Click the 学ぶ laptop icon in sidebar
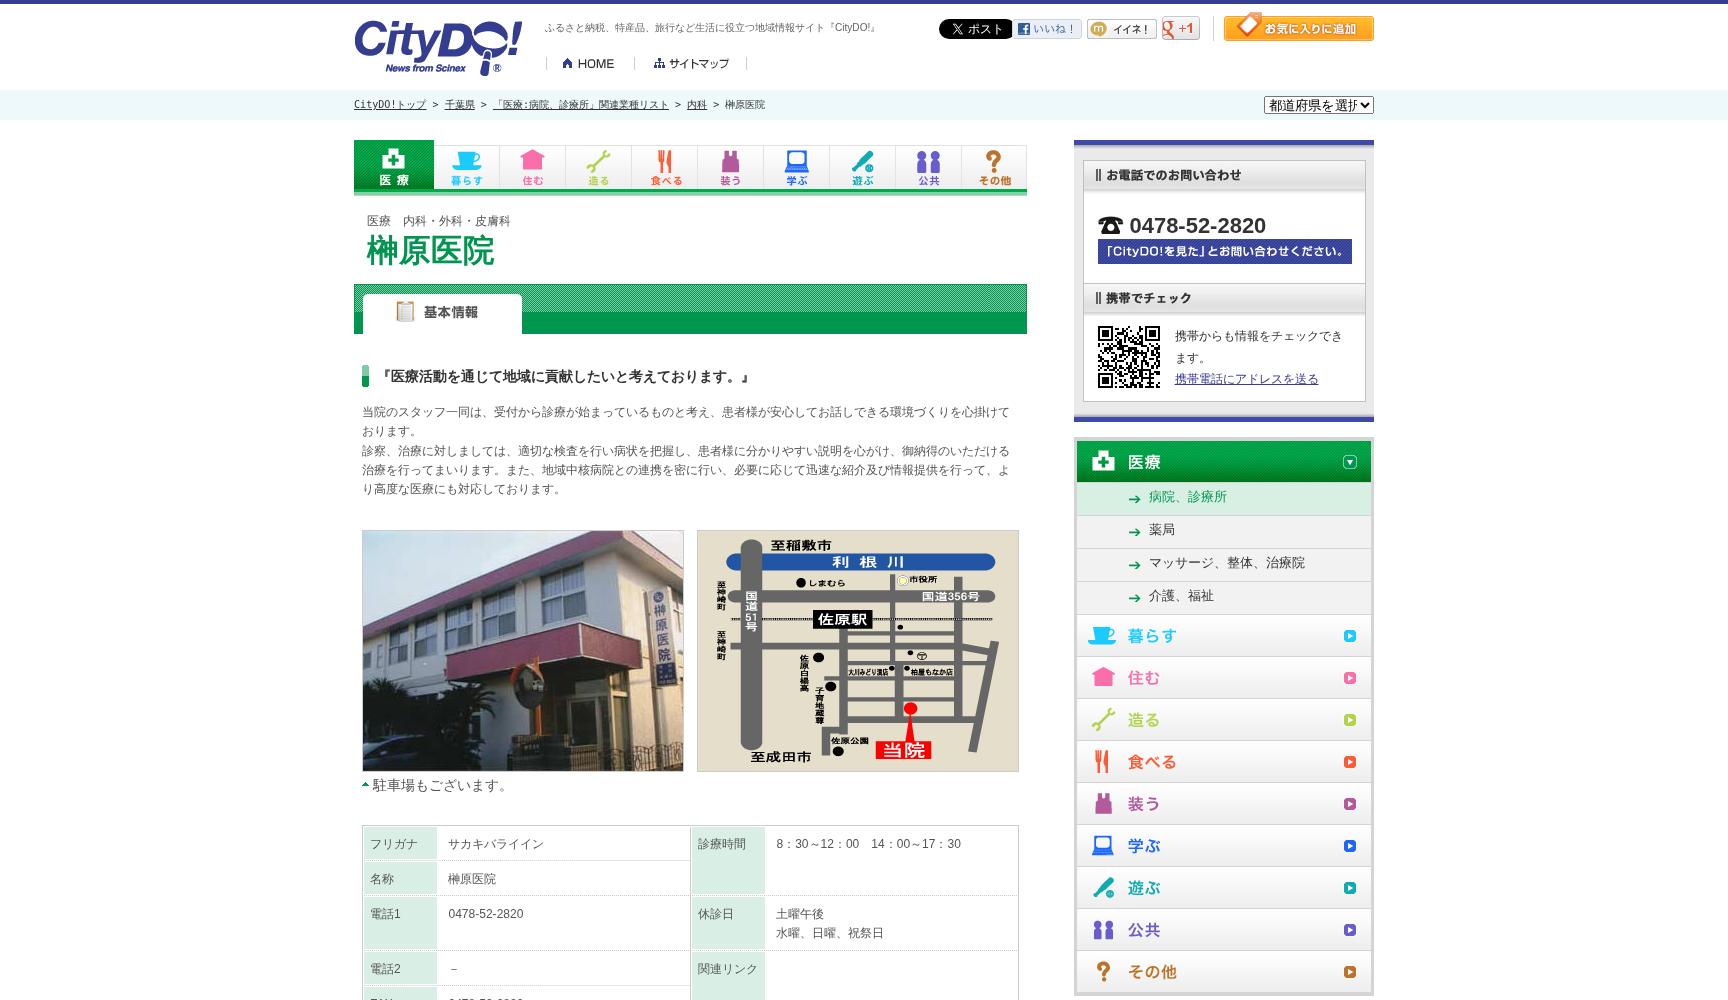 [x=1103, y=846]
